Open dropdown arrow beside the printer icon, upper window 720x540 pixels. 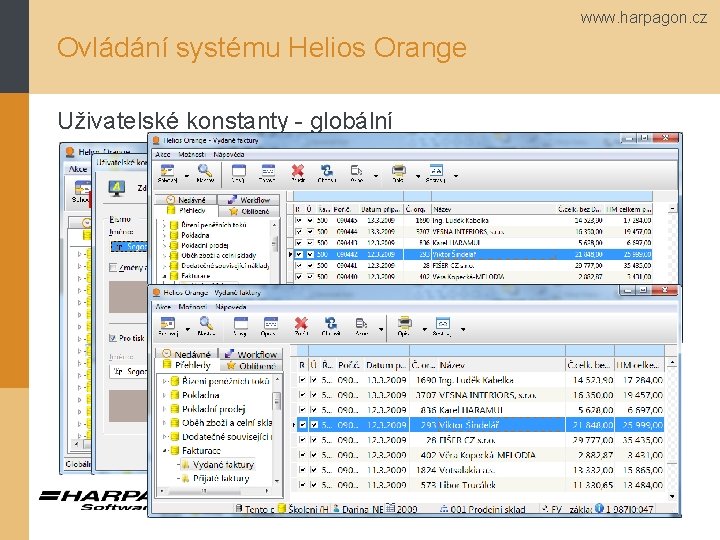click(x=418, y=176)
